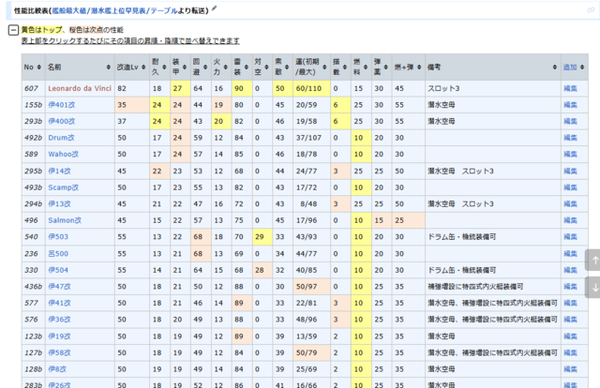Sort table by the 雷装 column
Viewport: 600px width, 388px height.
[x=242, y=67]
